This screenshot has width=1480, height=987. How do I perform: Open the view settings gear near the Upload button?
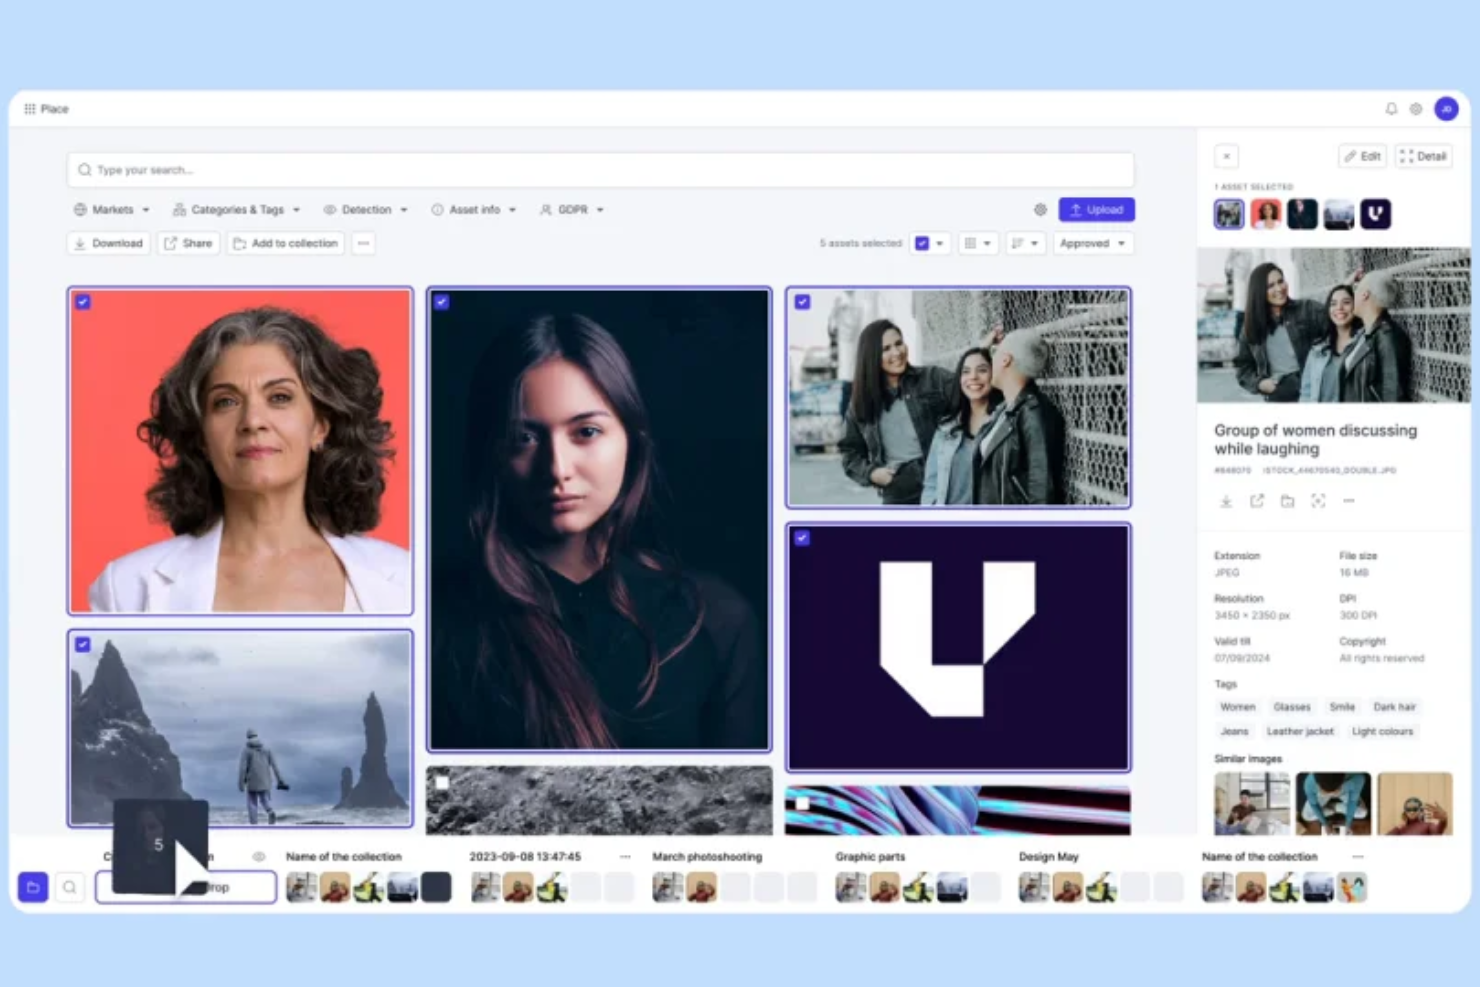[1040, 209]
